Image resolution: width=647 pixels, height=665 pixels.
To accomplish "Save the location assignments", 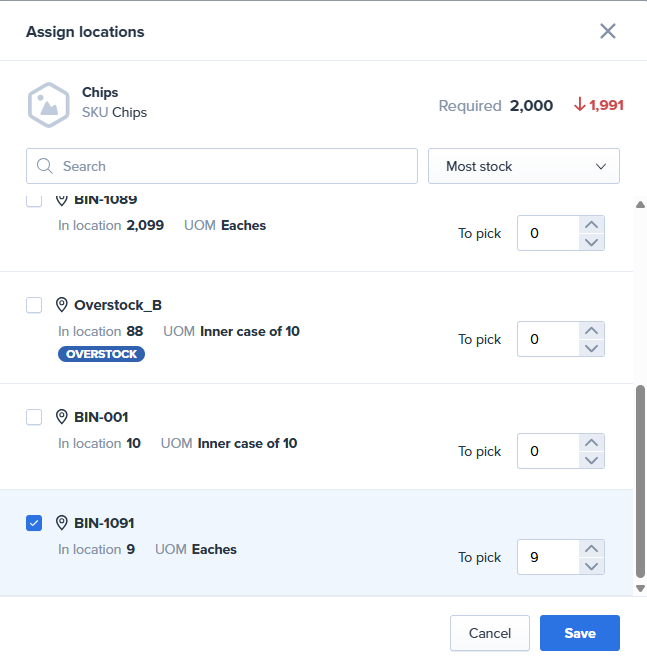I will pos(579,633).
